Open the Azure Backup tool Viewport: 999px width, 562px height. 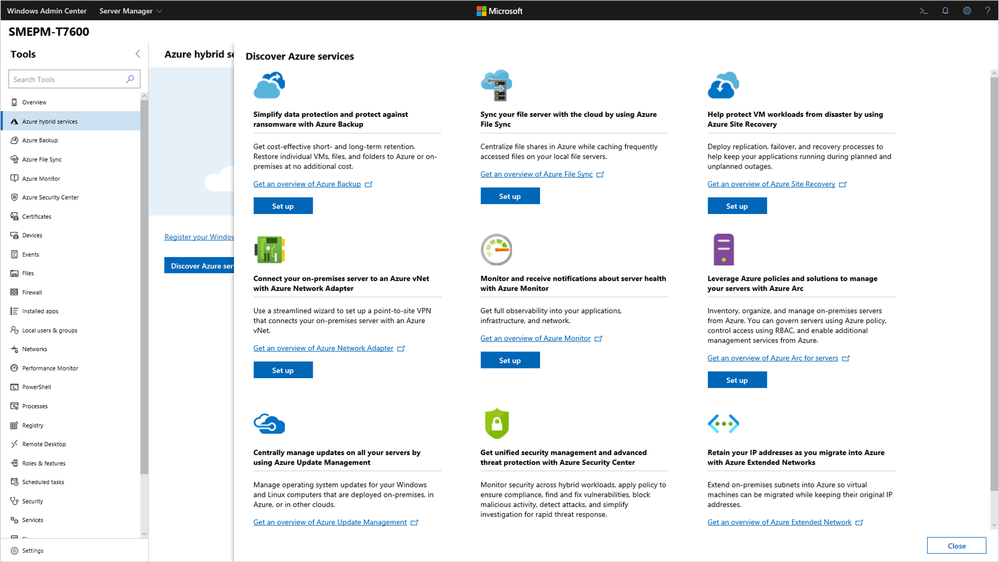[71, 140]
